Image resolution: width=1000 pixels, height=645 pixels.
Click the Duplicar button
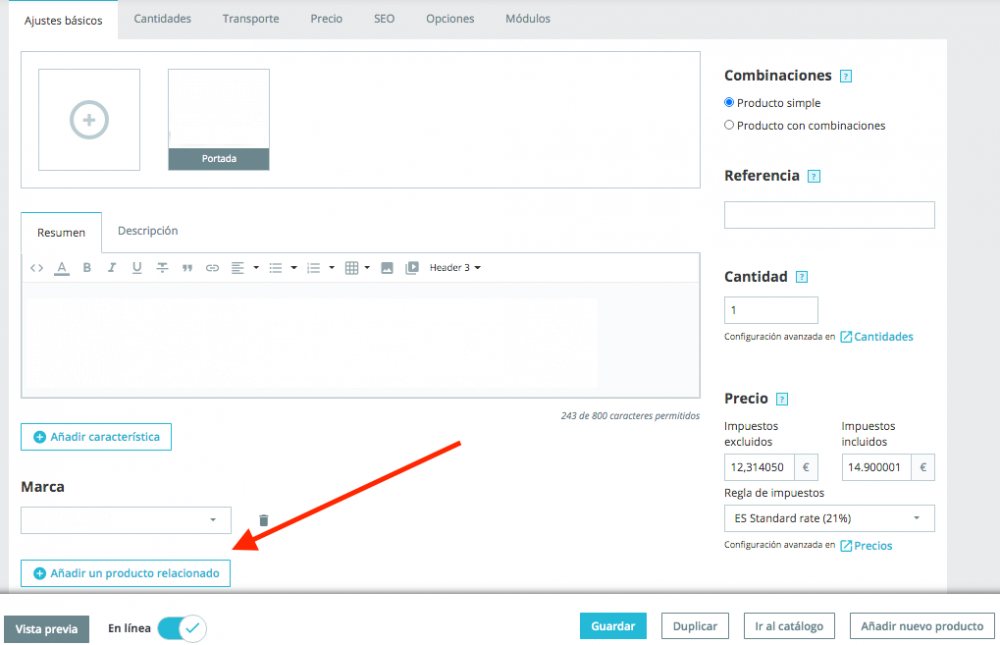point(695,626)
